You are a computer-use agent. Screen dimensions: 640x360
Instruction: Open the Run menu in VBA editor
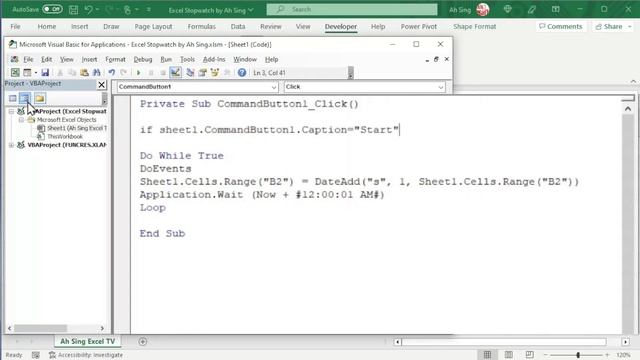[x=166, y=60]
